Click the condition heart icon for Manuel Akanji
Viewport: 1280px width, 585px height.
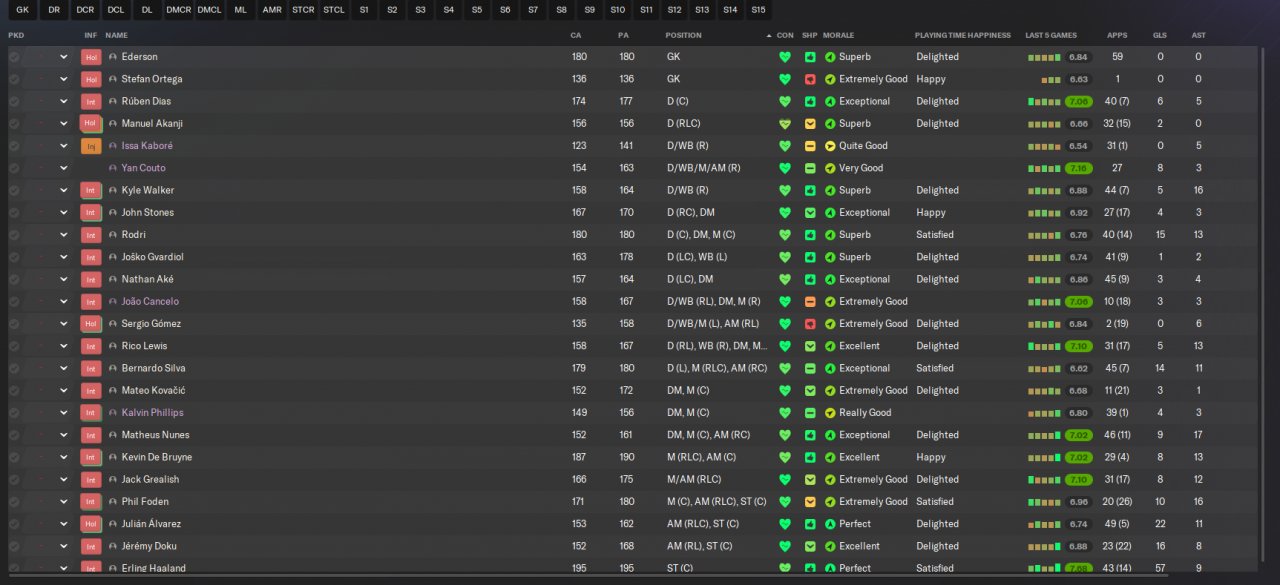point(785,124)
